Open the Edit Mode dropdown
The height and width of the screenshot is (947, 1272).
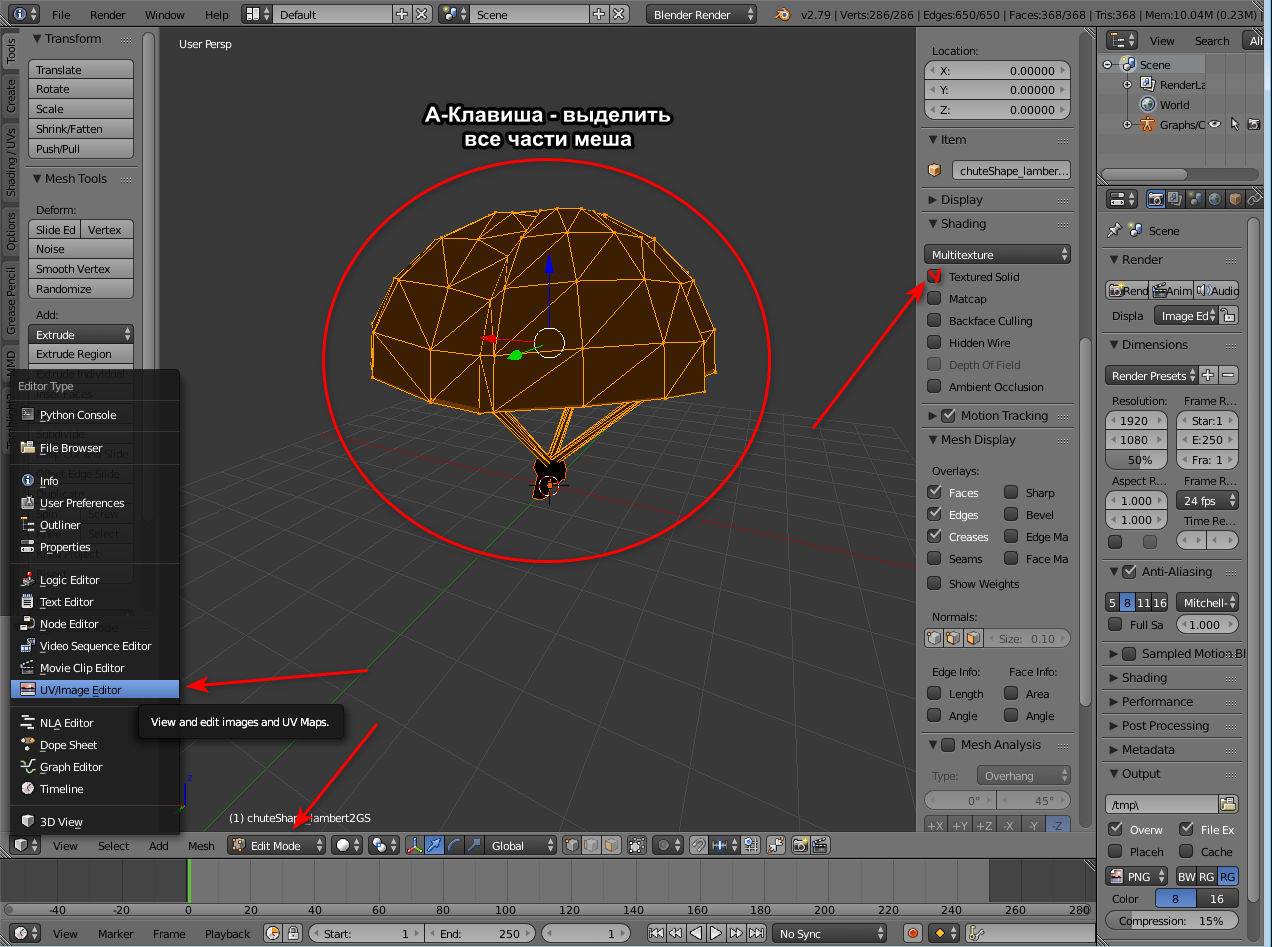click(x=278, y=845)
